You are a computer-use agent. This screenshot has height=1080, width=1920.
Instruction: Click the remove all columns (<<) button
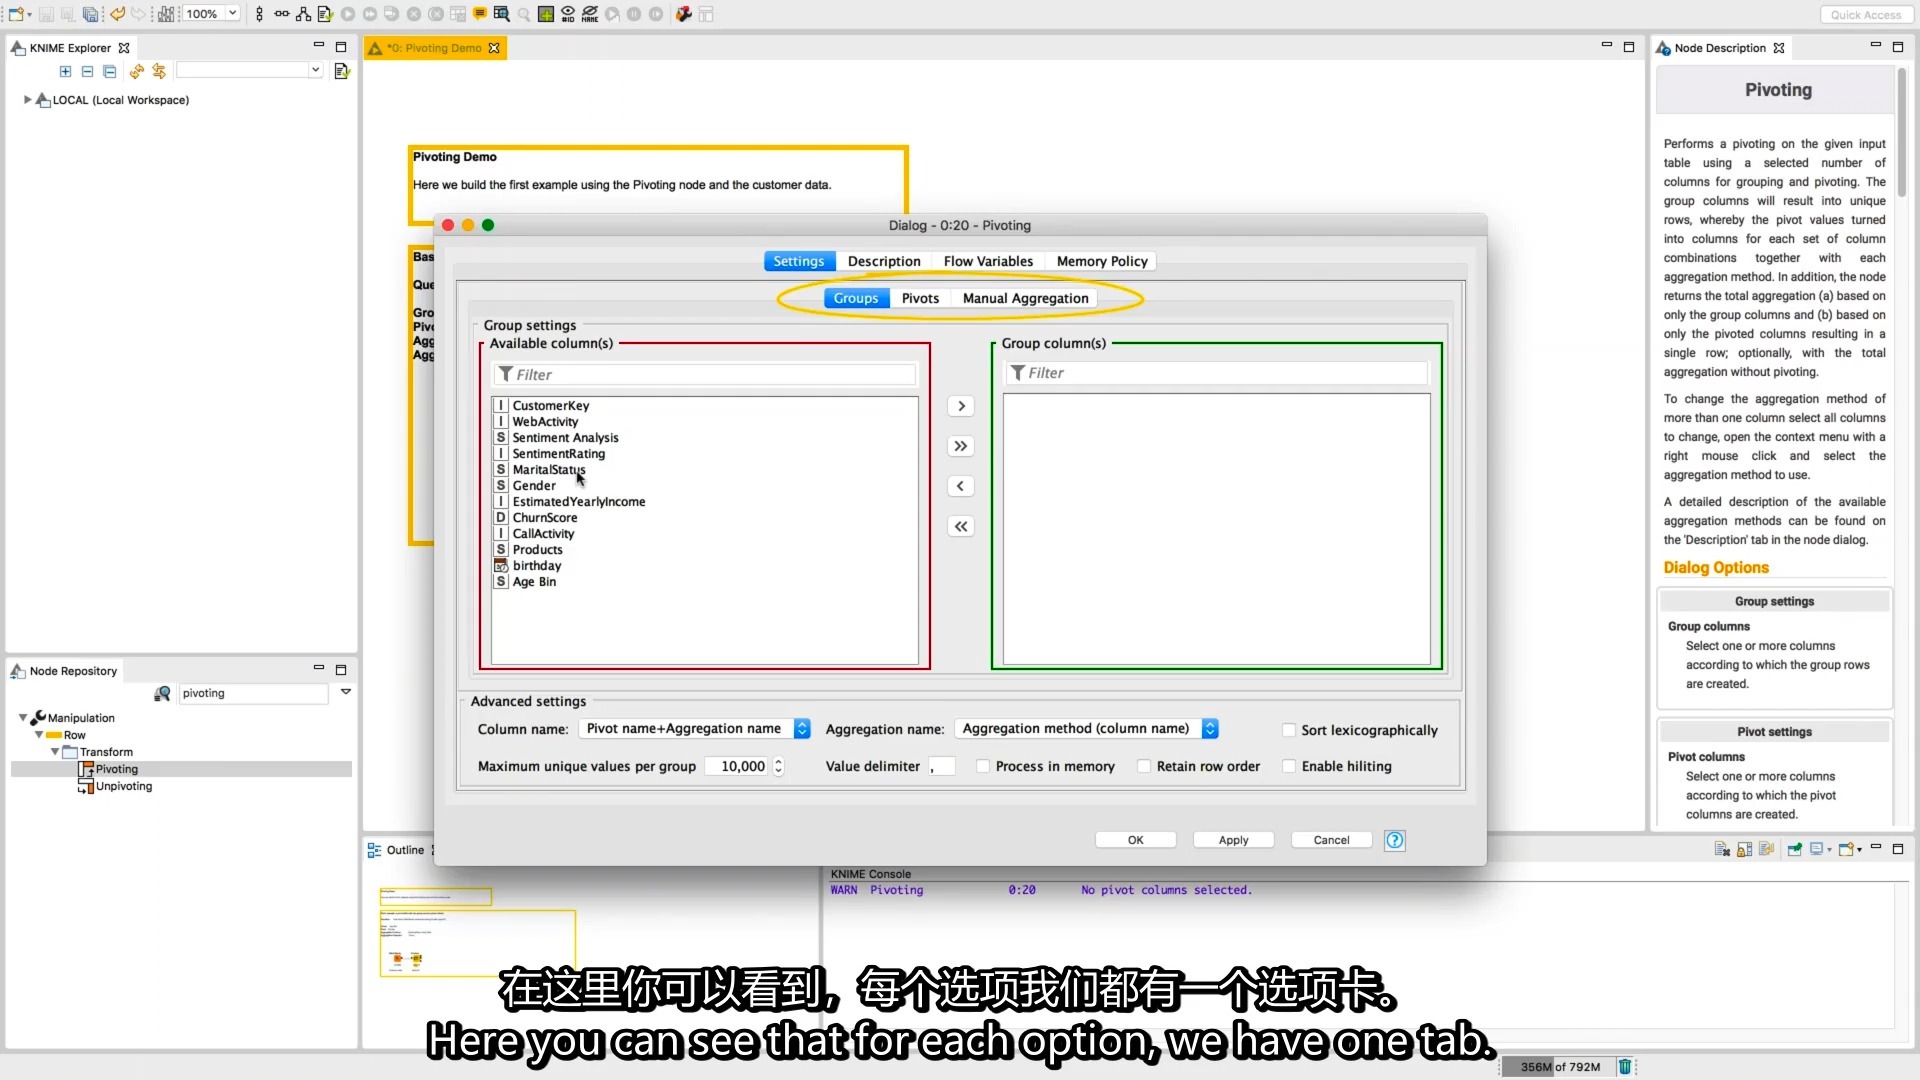click(961, 526)
